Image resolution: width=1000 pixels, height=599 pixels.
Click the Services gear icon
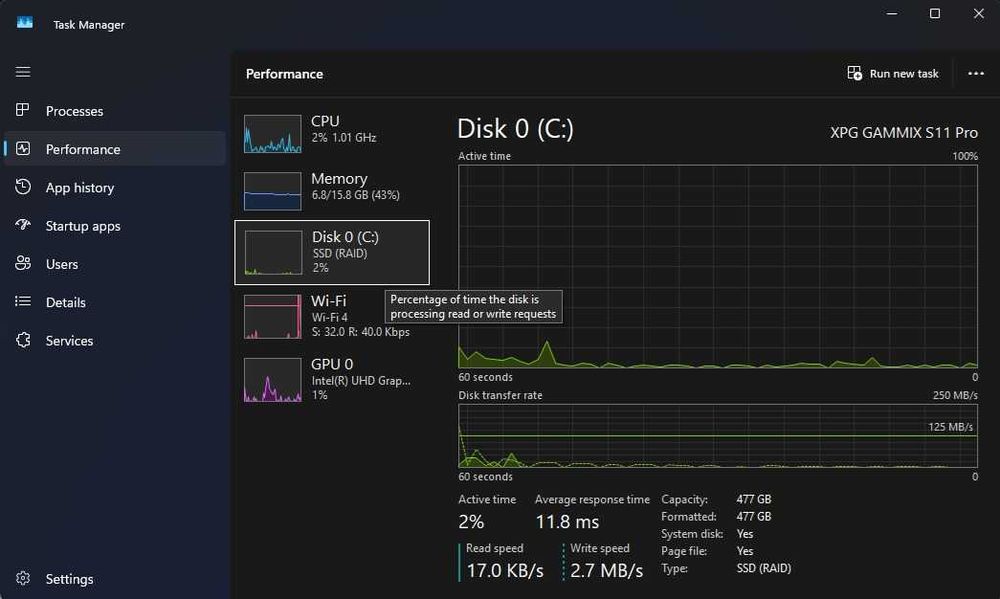tap(23, 341)
